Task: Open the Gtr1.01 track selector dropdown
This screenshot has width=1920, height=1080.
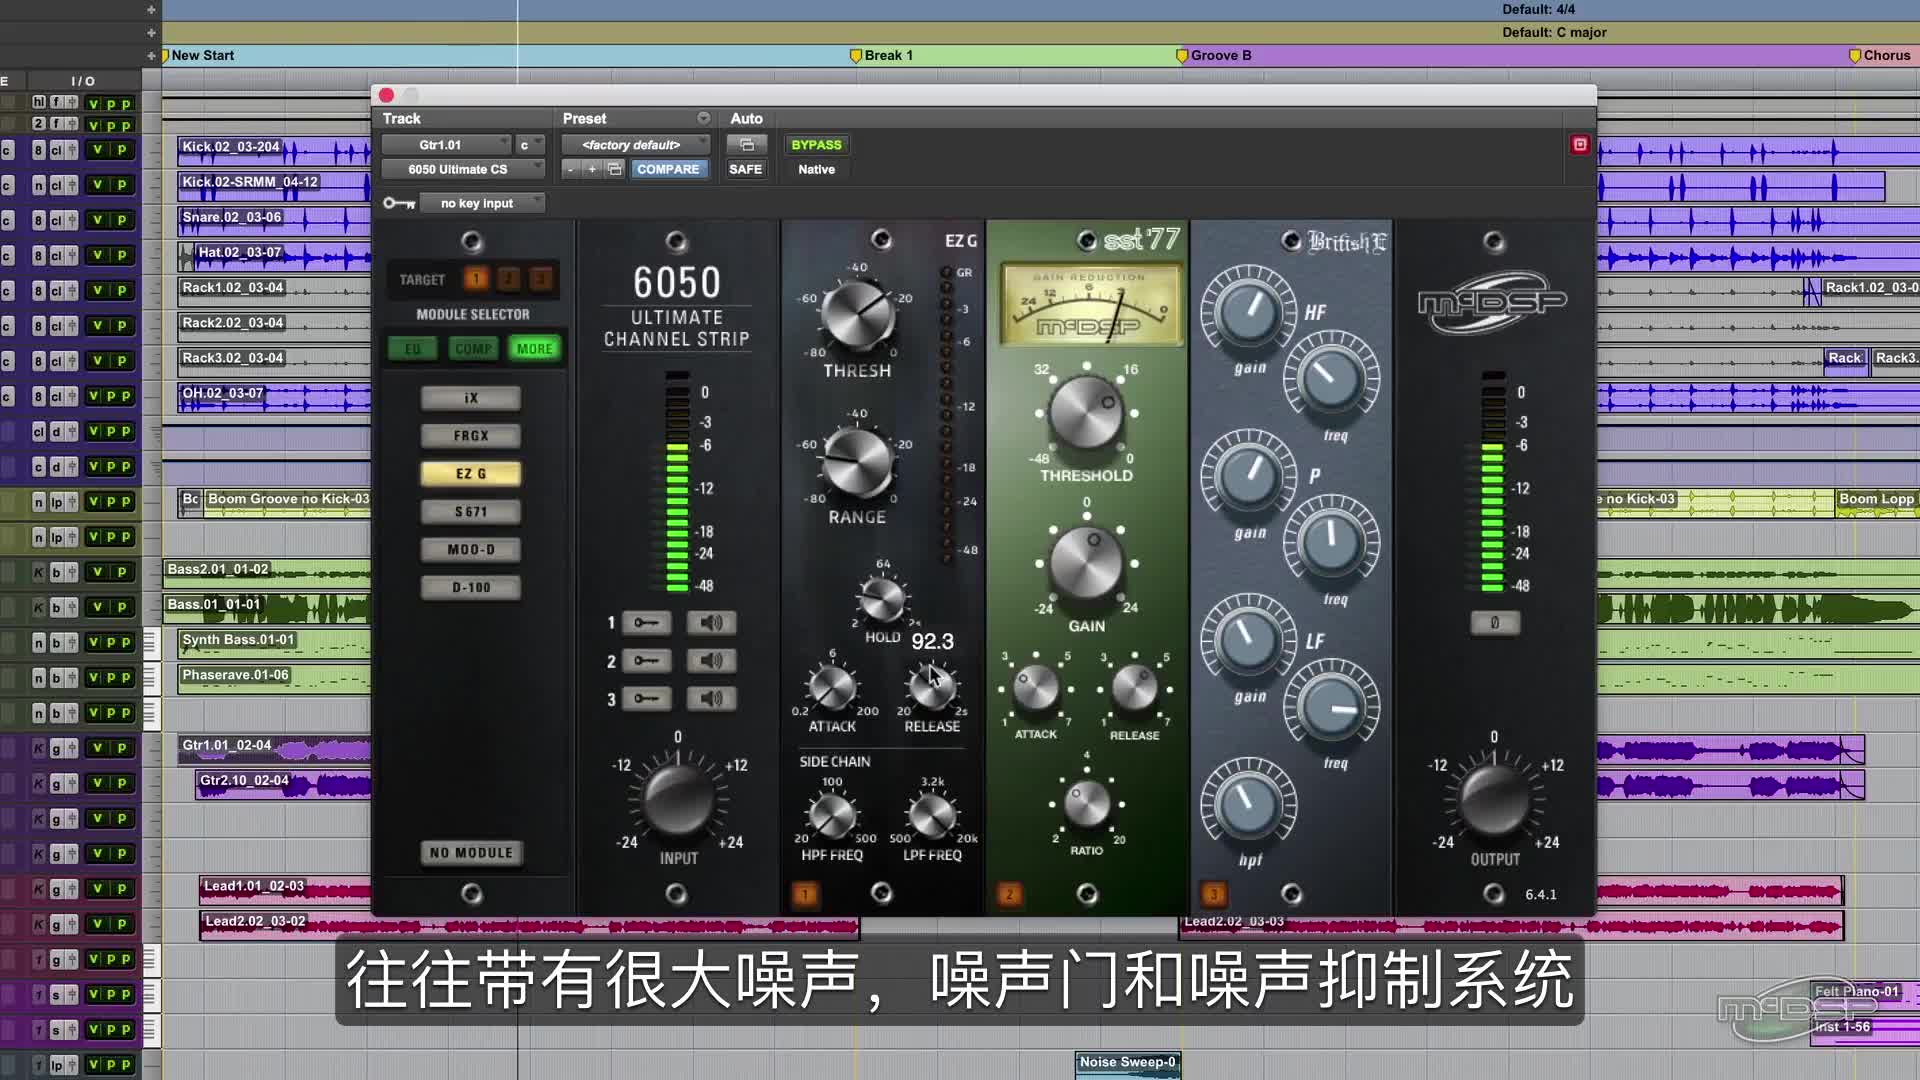Action: click(x=447, y=145)
